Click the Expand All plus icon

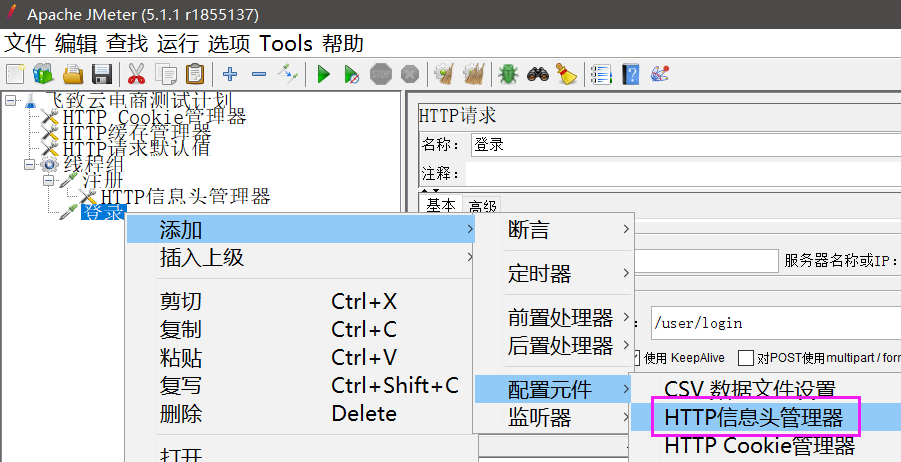[230, 74]
